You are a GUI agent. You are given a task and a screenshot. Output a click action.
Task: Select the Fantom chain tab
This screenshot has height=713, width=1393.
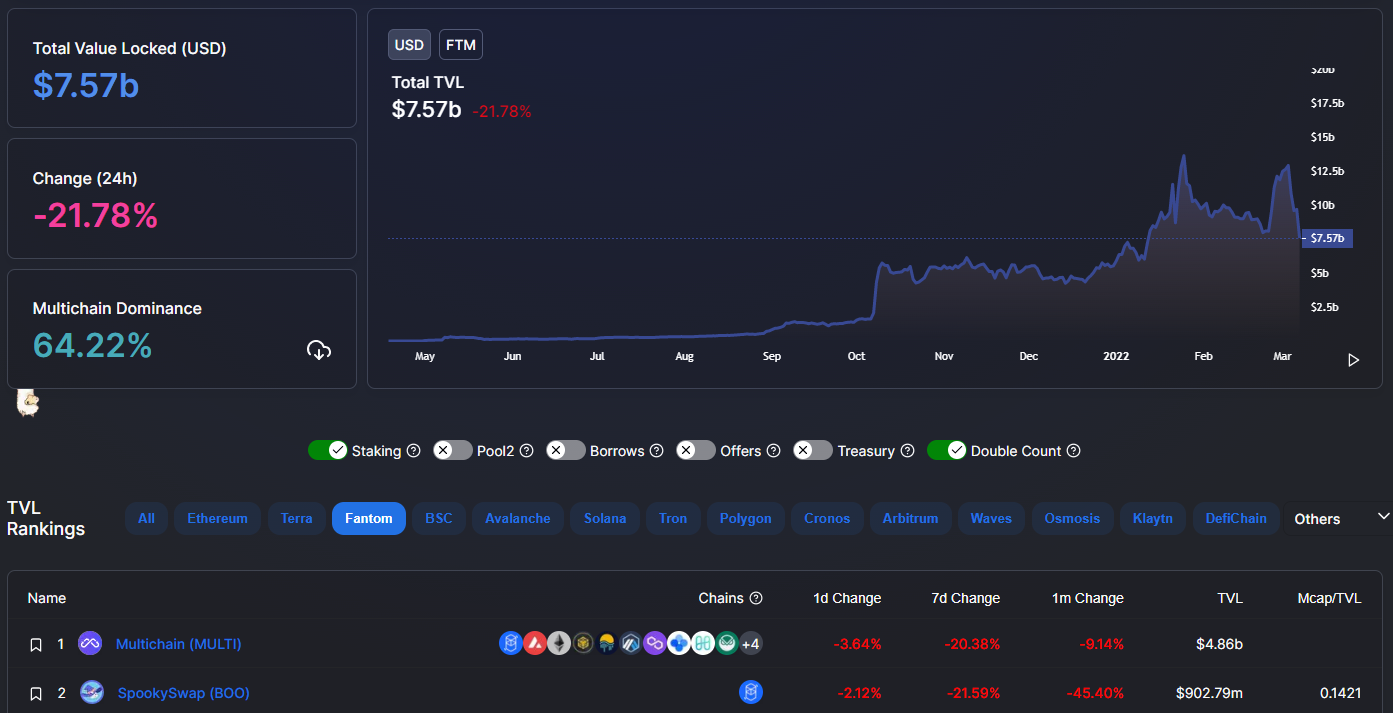(369, 518)
